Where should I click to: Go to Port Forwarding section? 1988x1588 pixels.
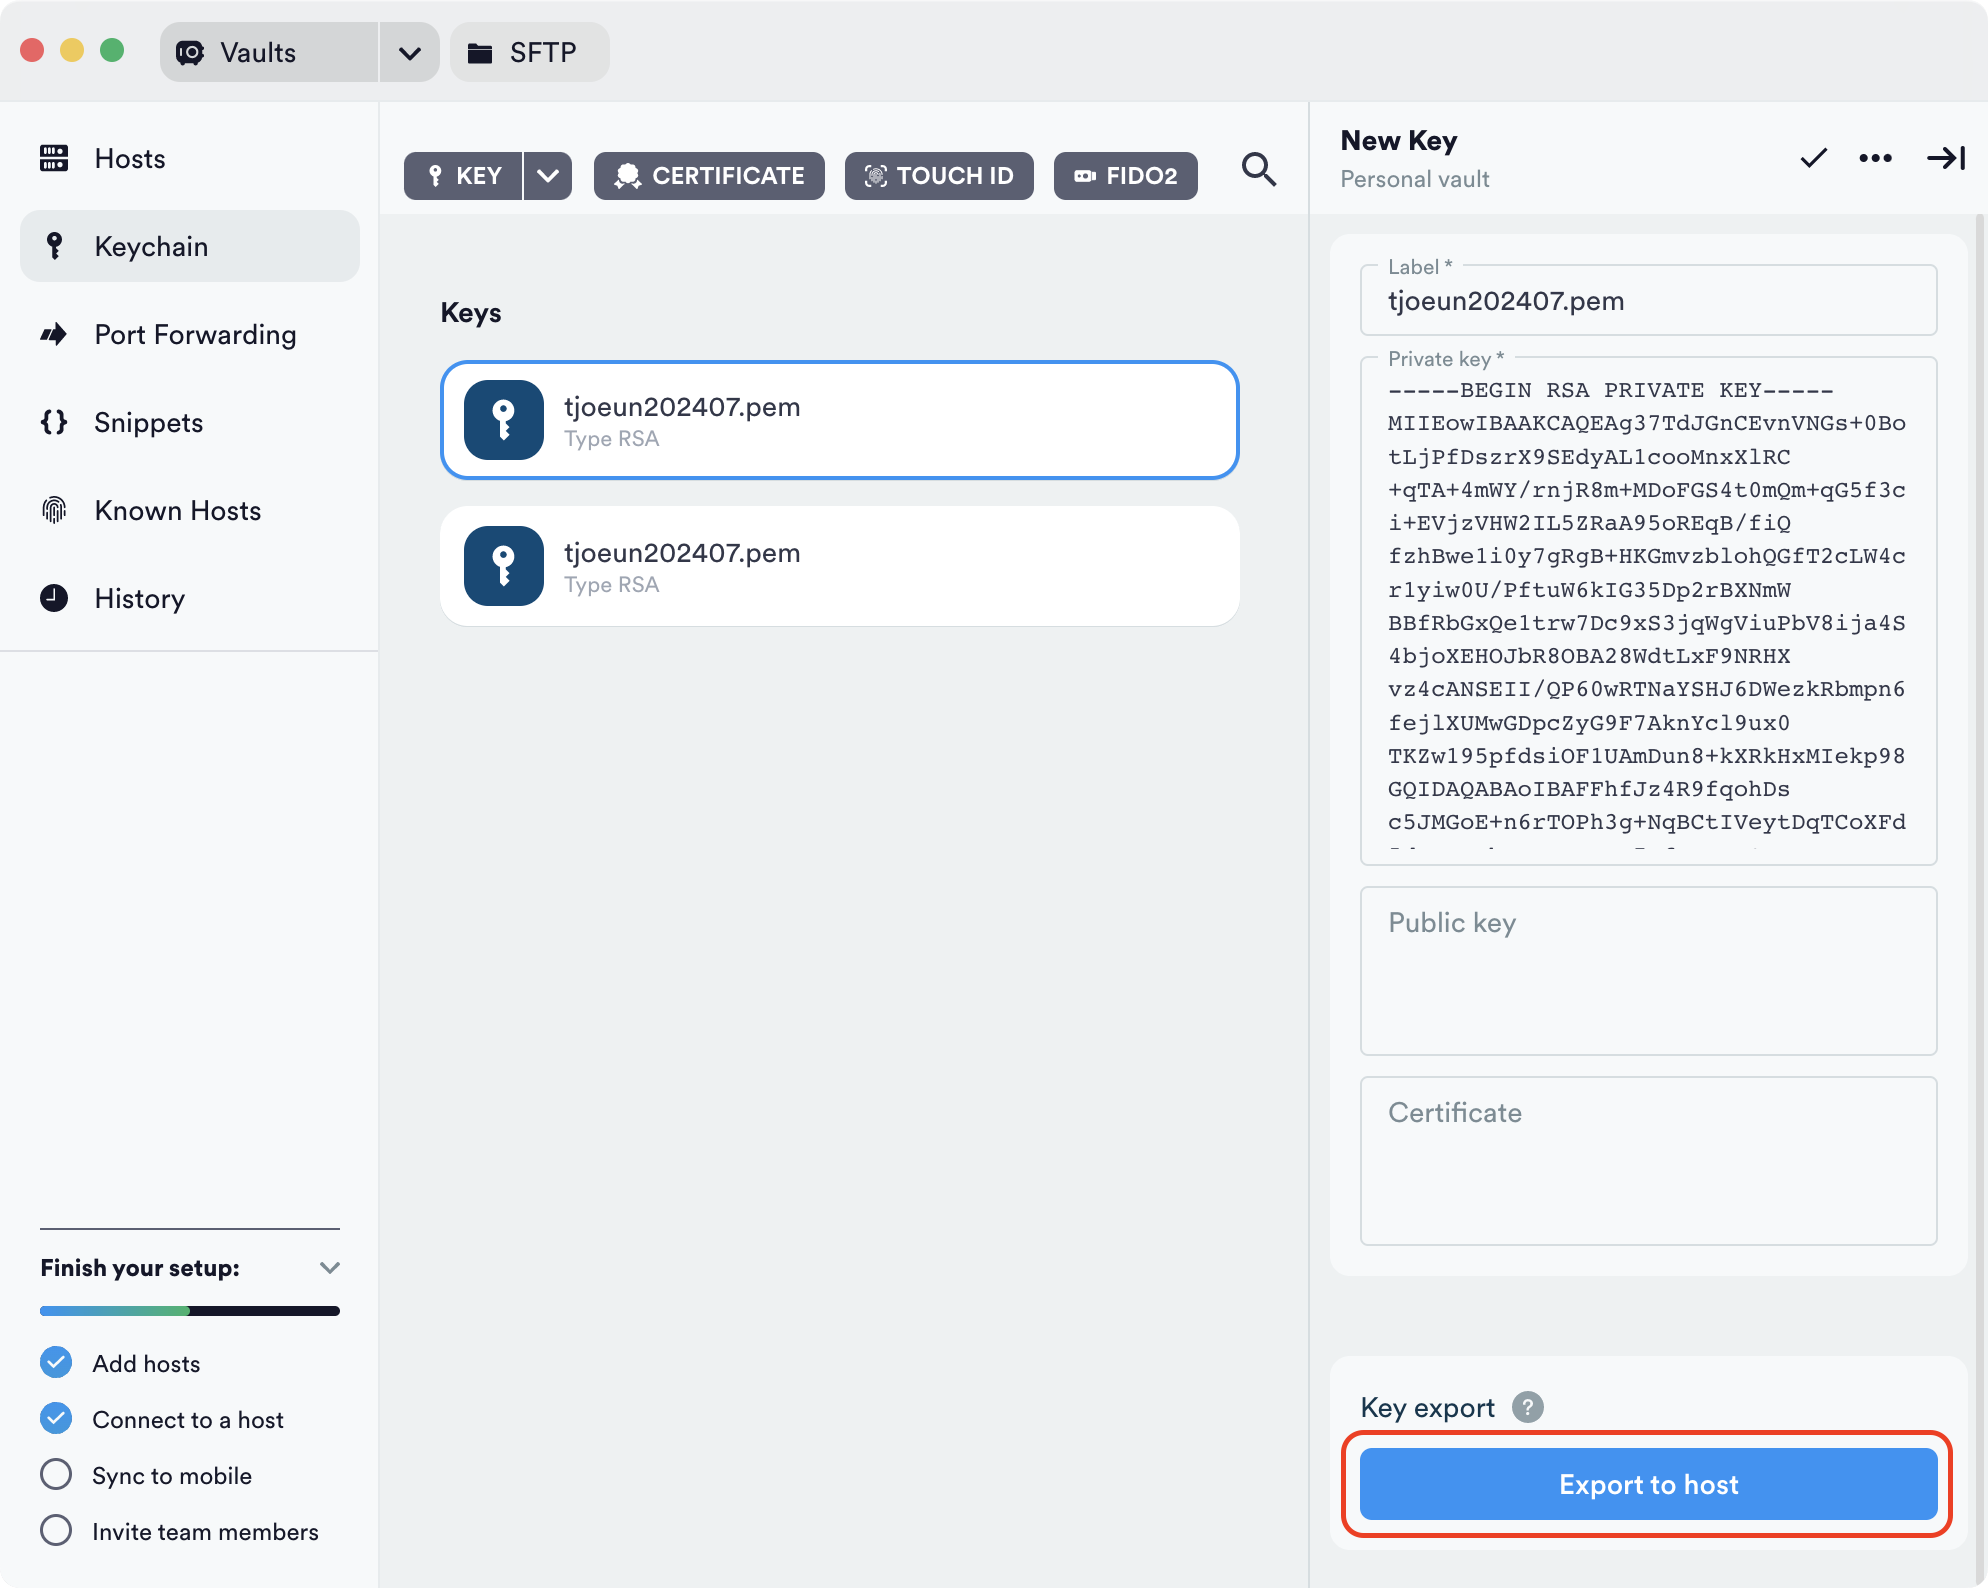pos(194,334)
